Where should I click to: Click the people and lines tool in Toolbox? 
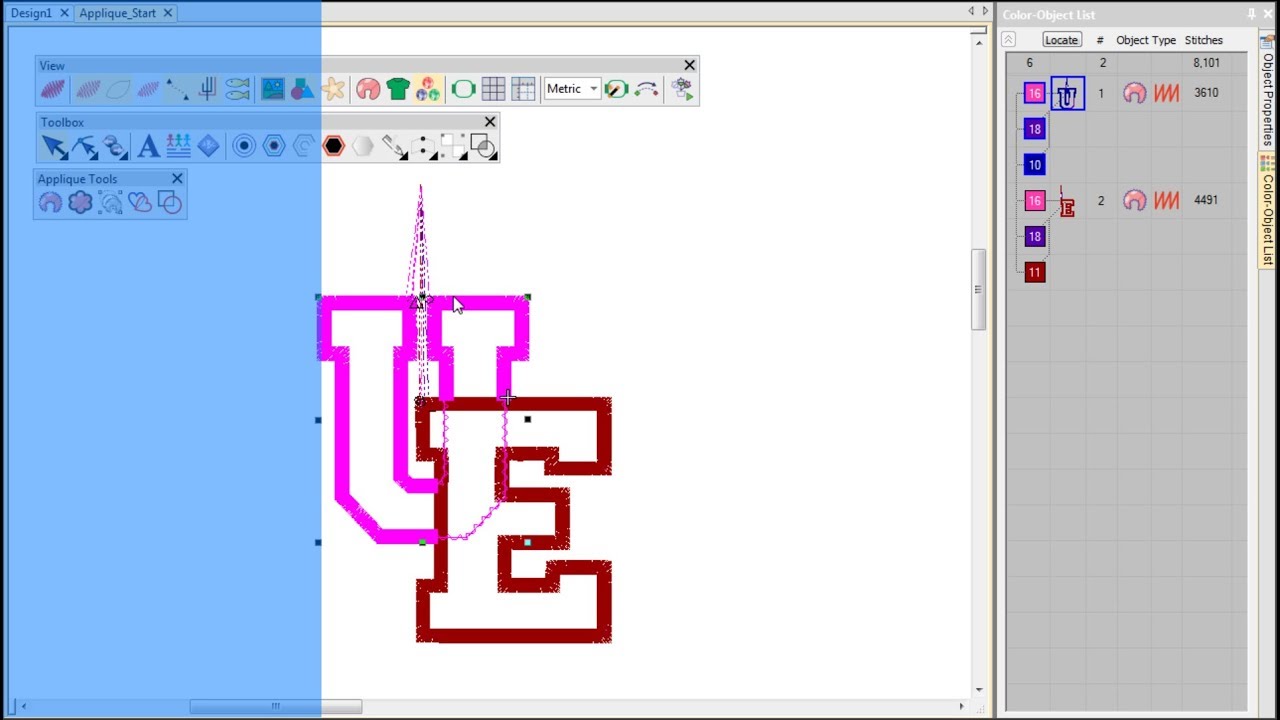(x=178, y=147)
